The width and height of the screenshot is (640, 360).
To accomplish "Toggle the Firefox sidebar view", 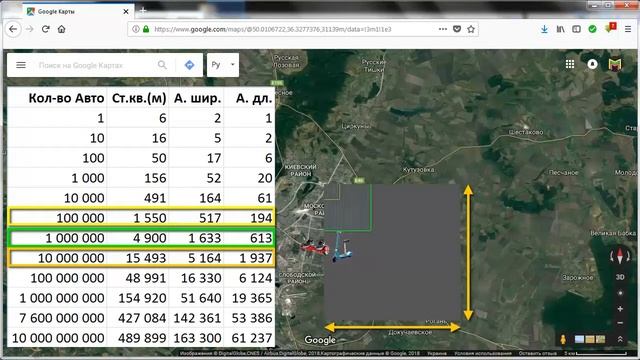I will pyautogui.click(x=576, y=29).
